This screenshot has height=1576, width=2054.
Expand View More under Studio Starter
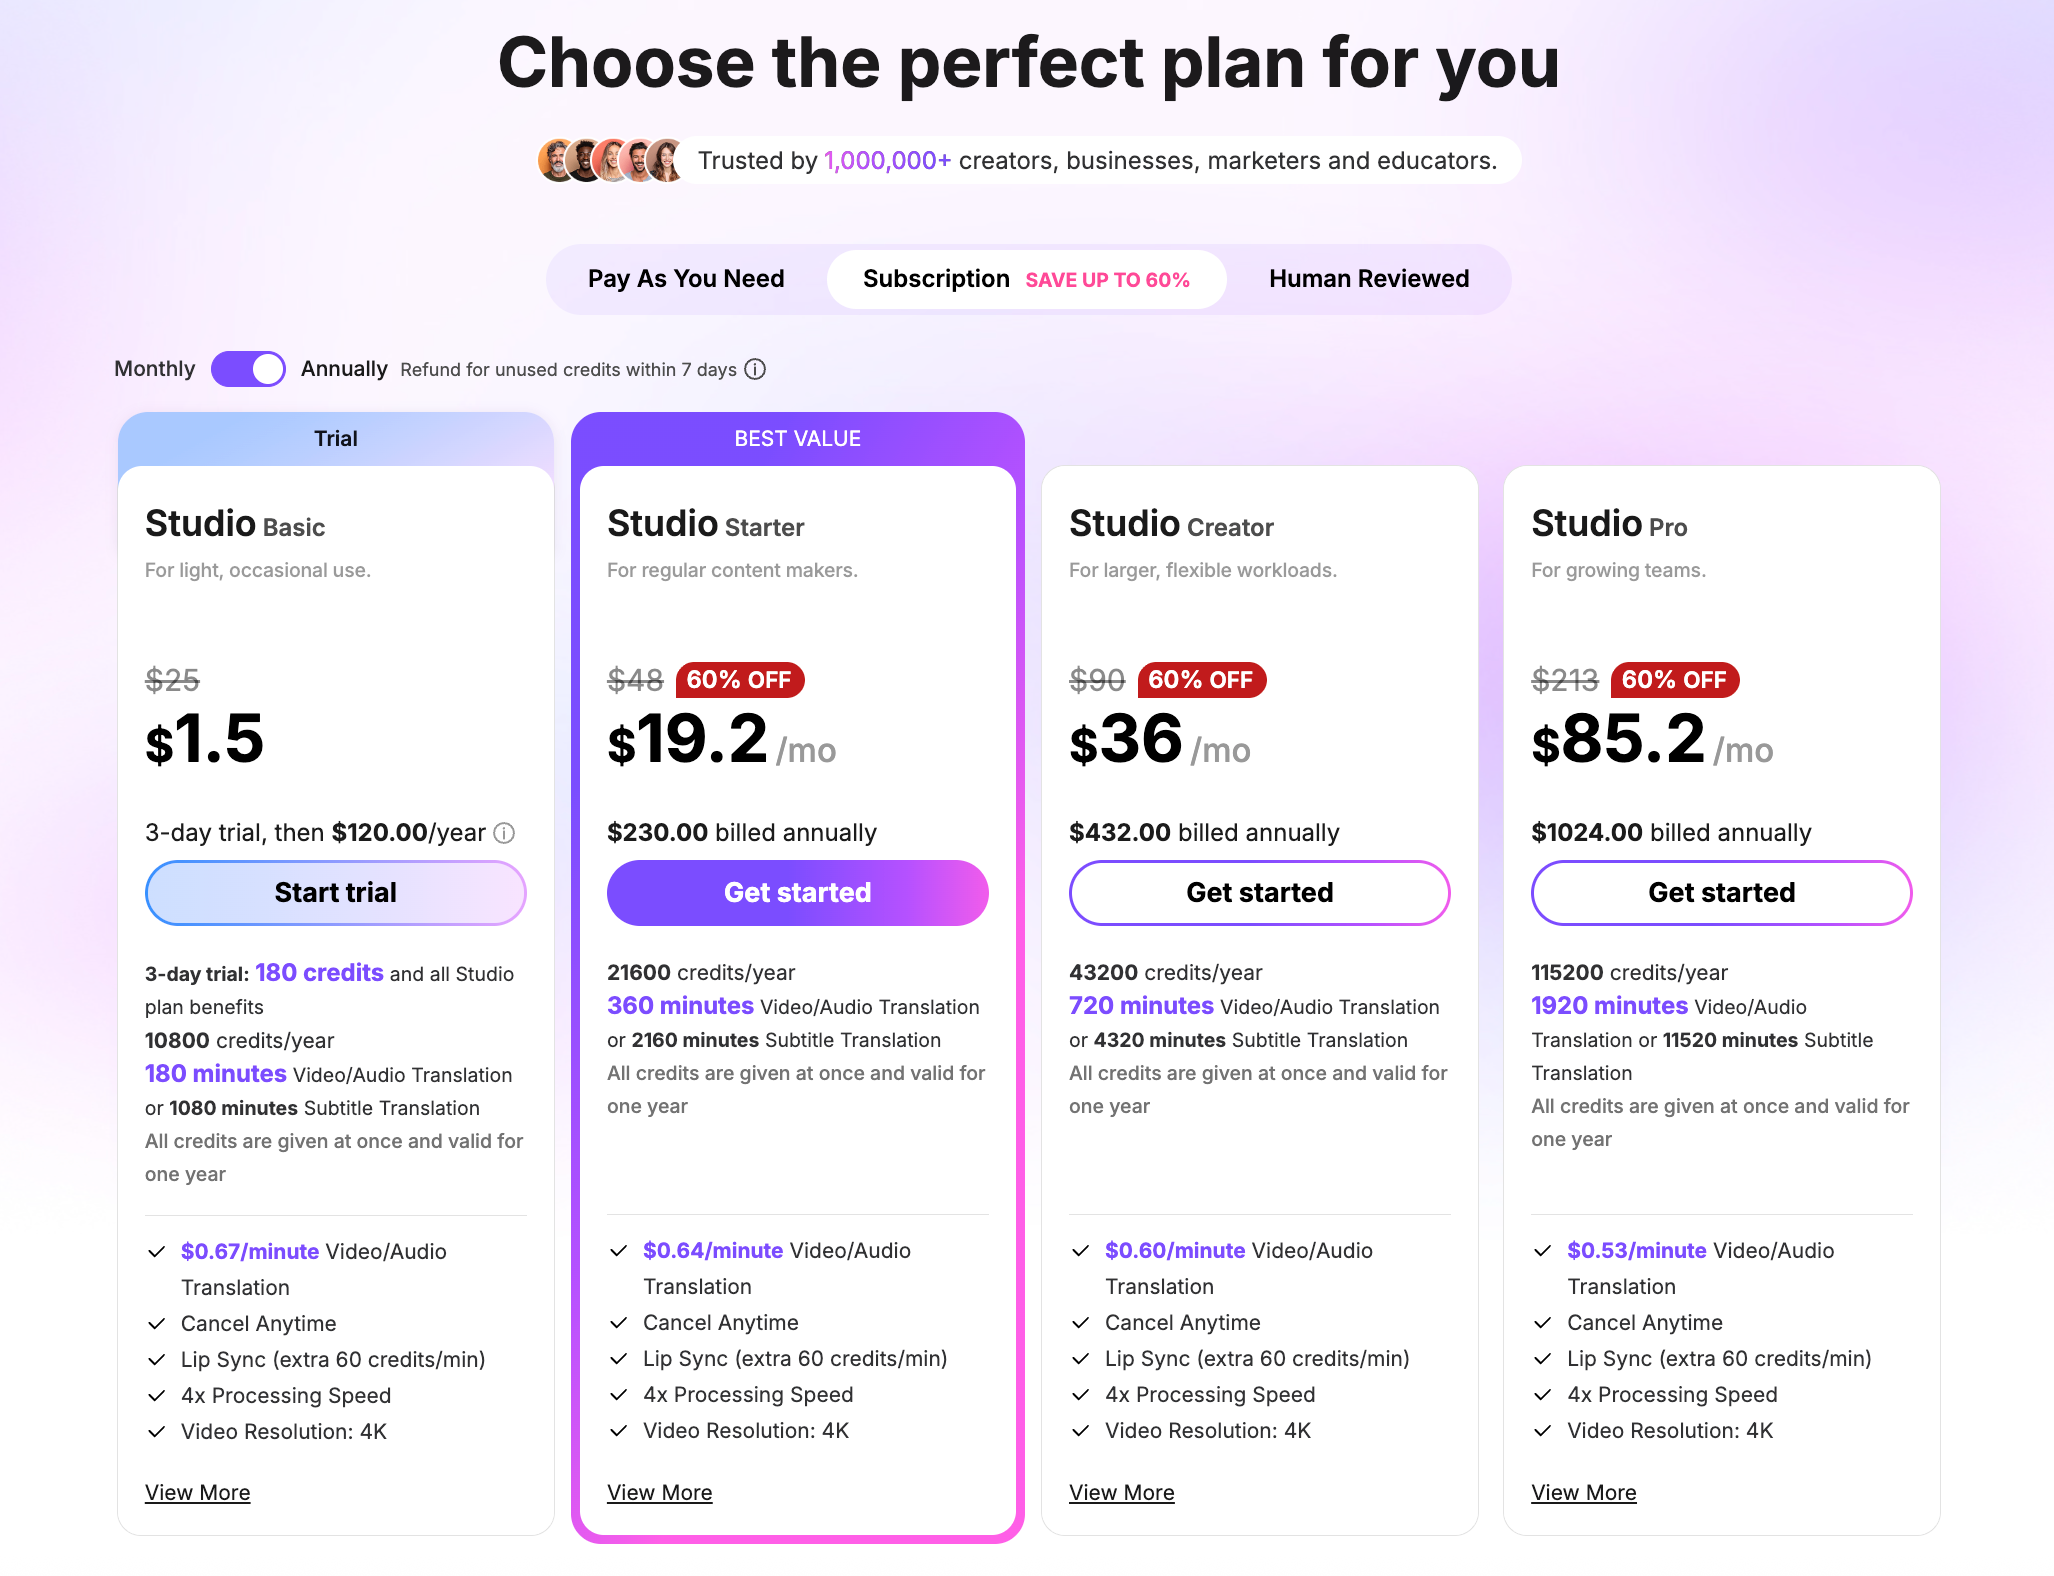click(660, 1493)
